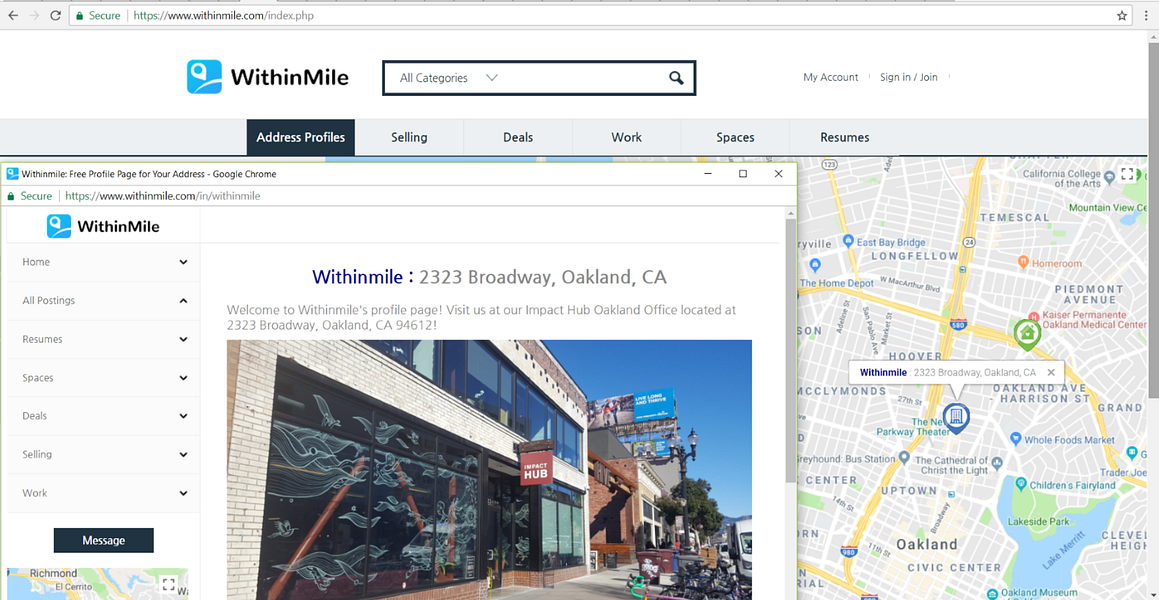Click the green house marker on map

(1026, 335)
